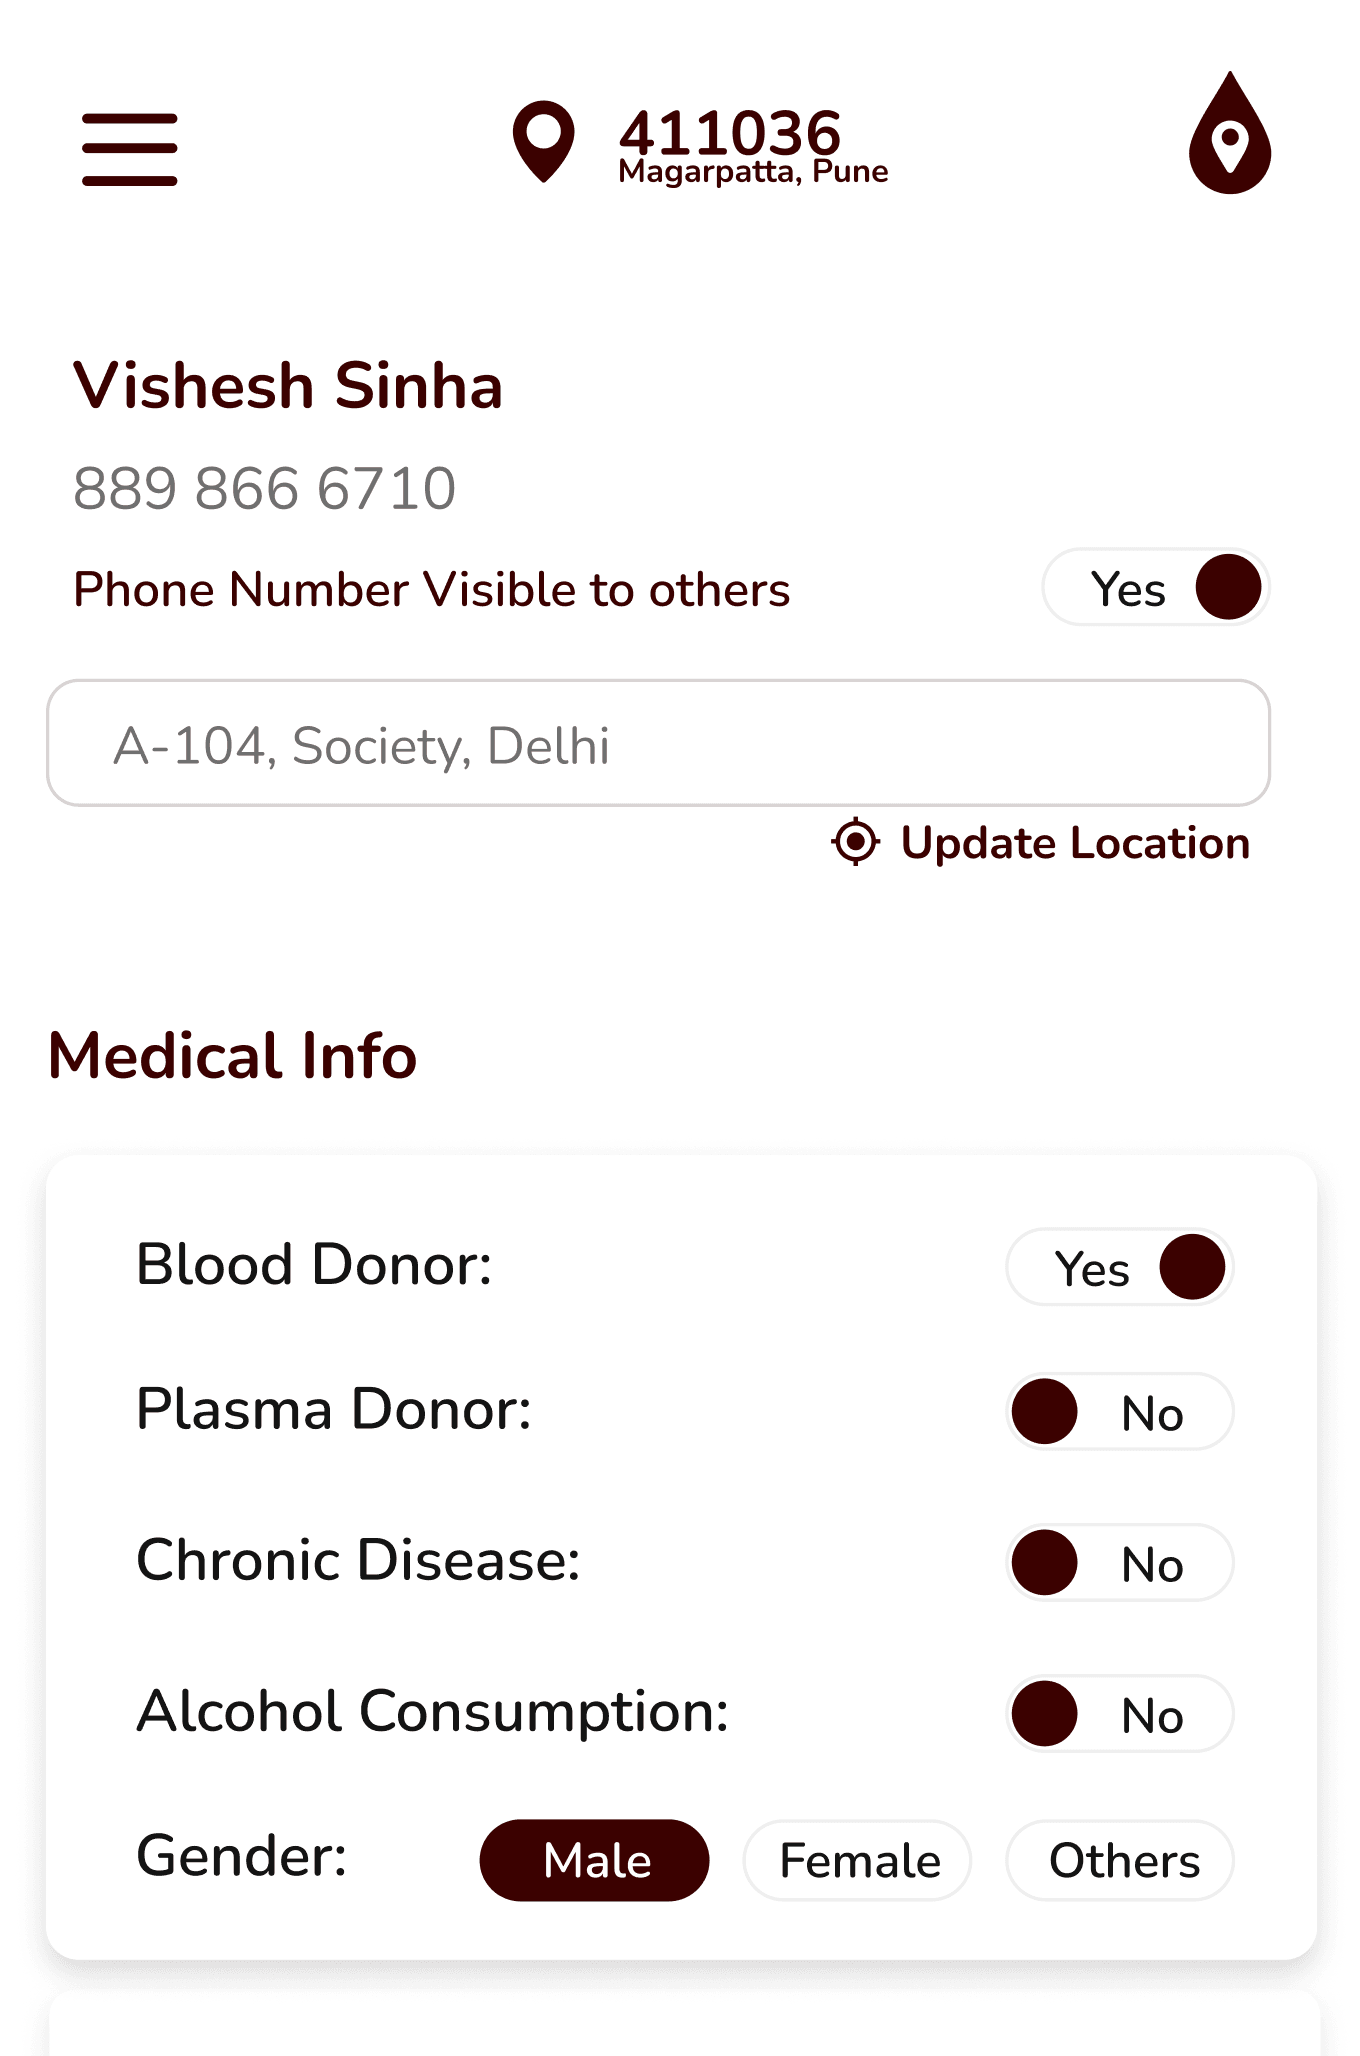Screen dimensions: 1360x2056
Task: Tap the Blood Donor label
Action: tap(314, 1265)
